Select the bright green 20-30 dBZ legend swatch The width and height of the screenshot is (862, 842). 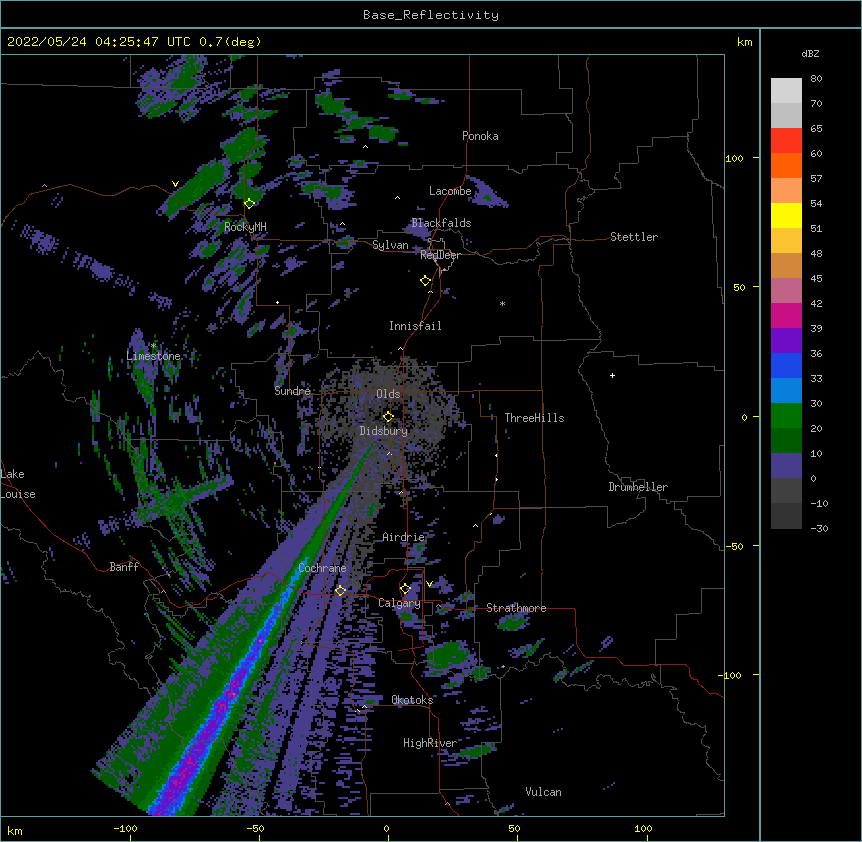coord(786,416)
